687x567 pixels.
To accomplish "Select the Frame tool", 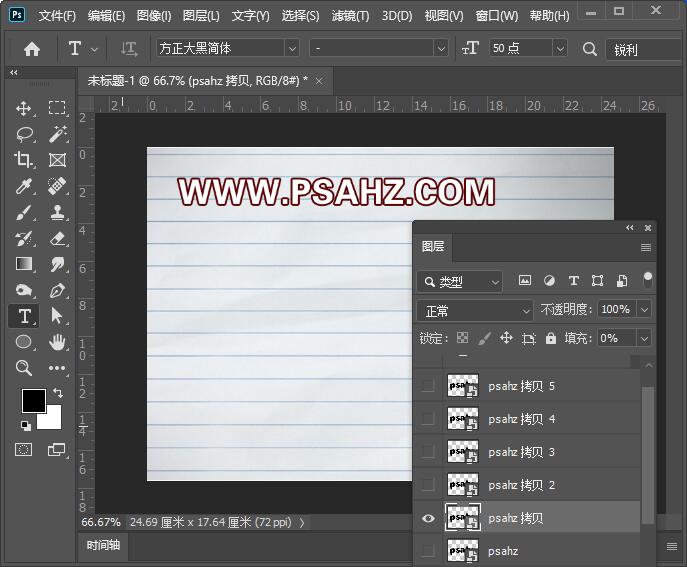I will (x=57, y=160).
